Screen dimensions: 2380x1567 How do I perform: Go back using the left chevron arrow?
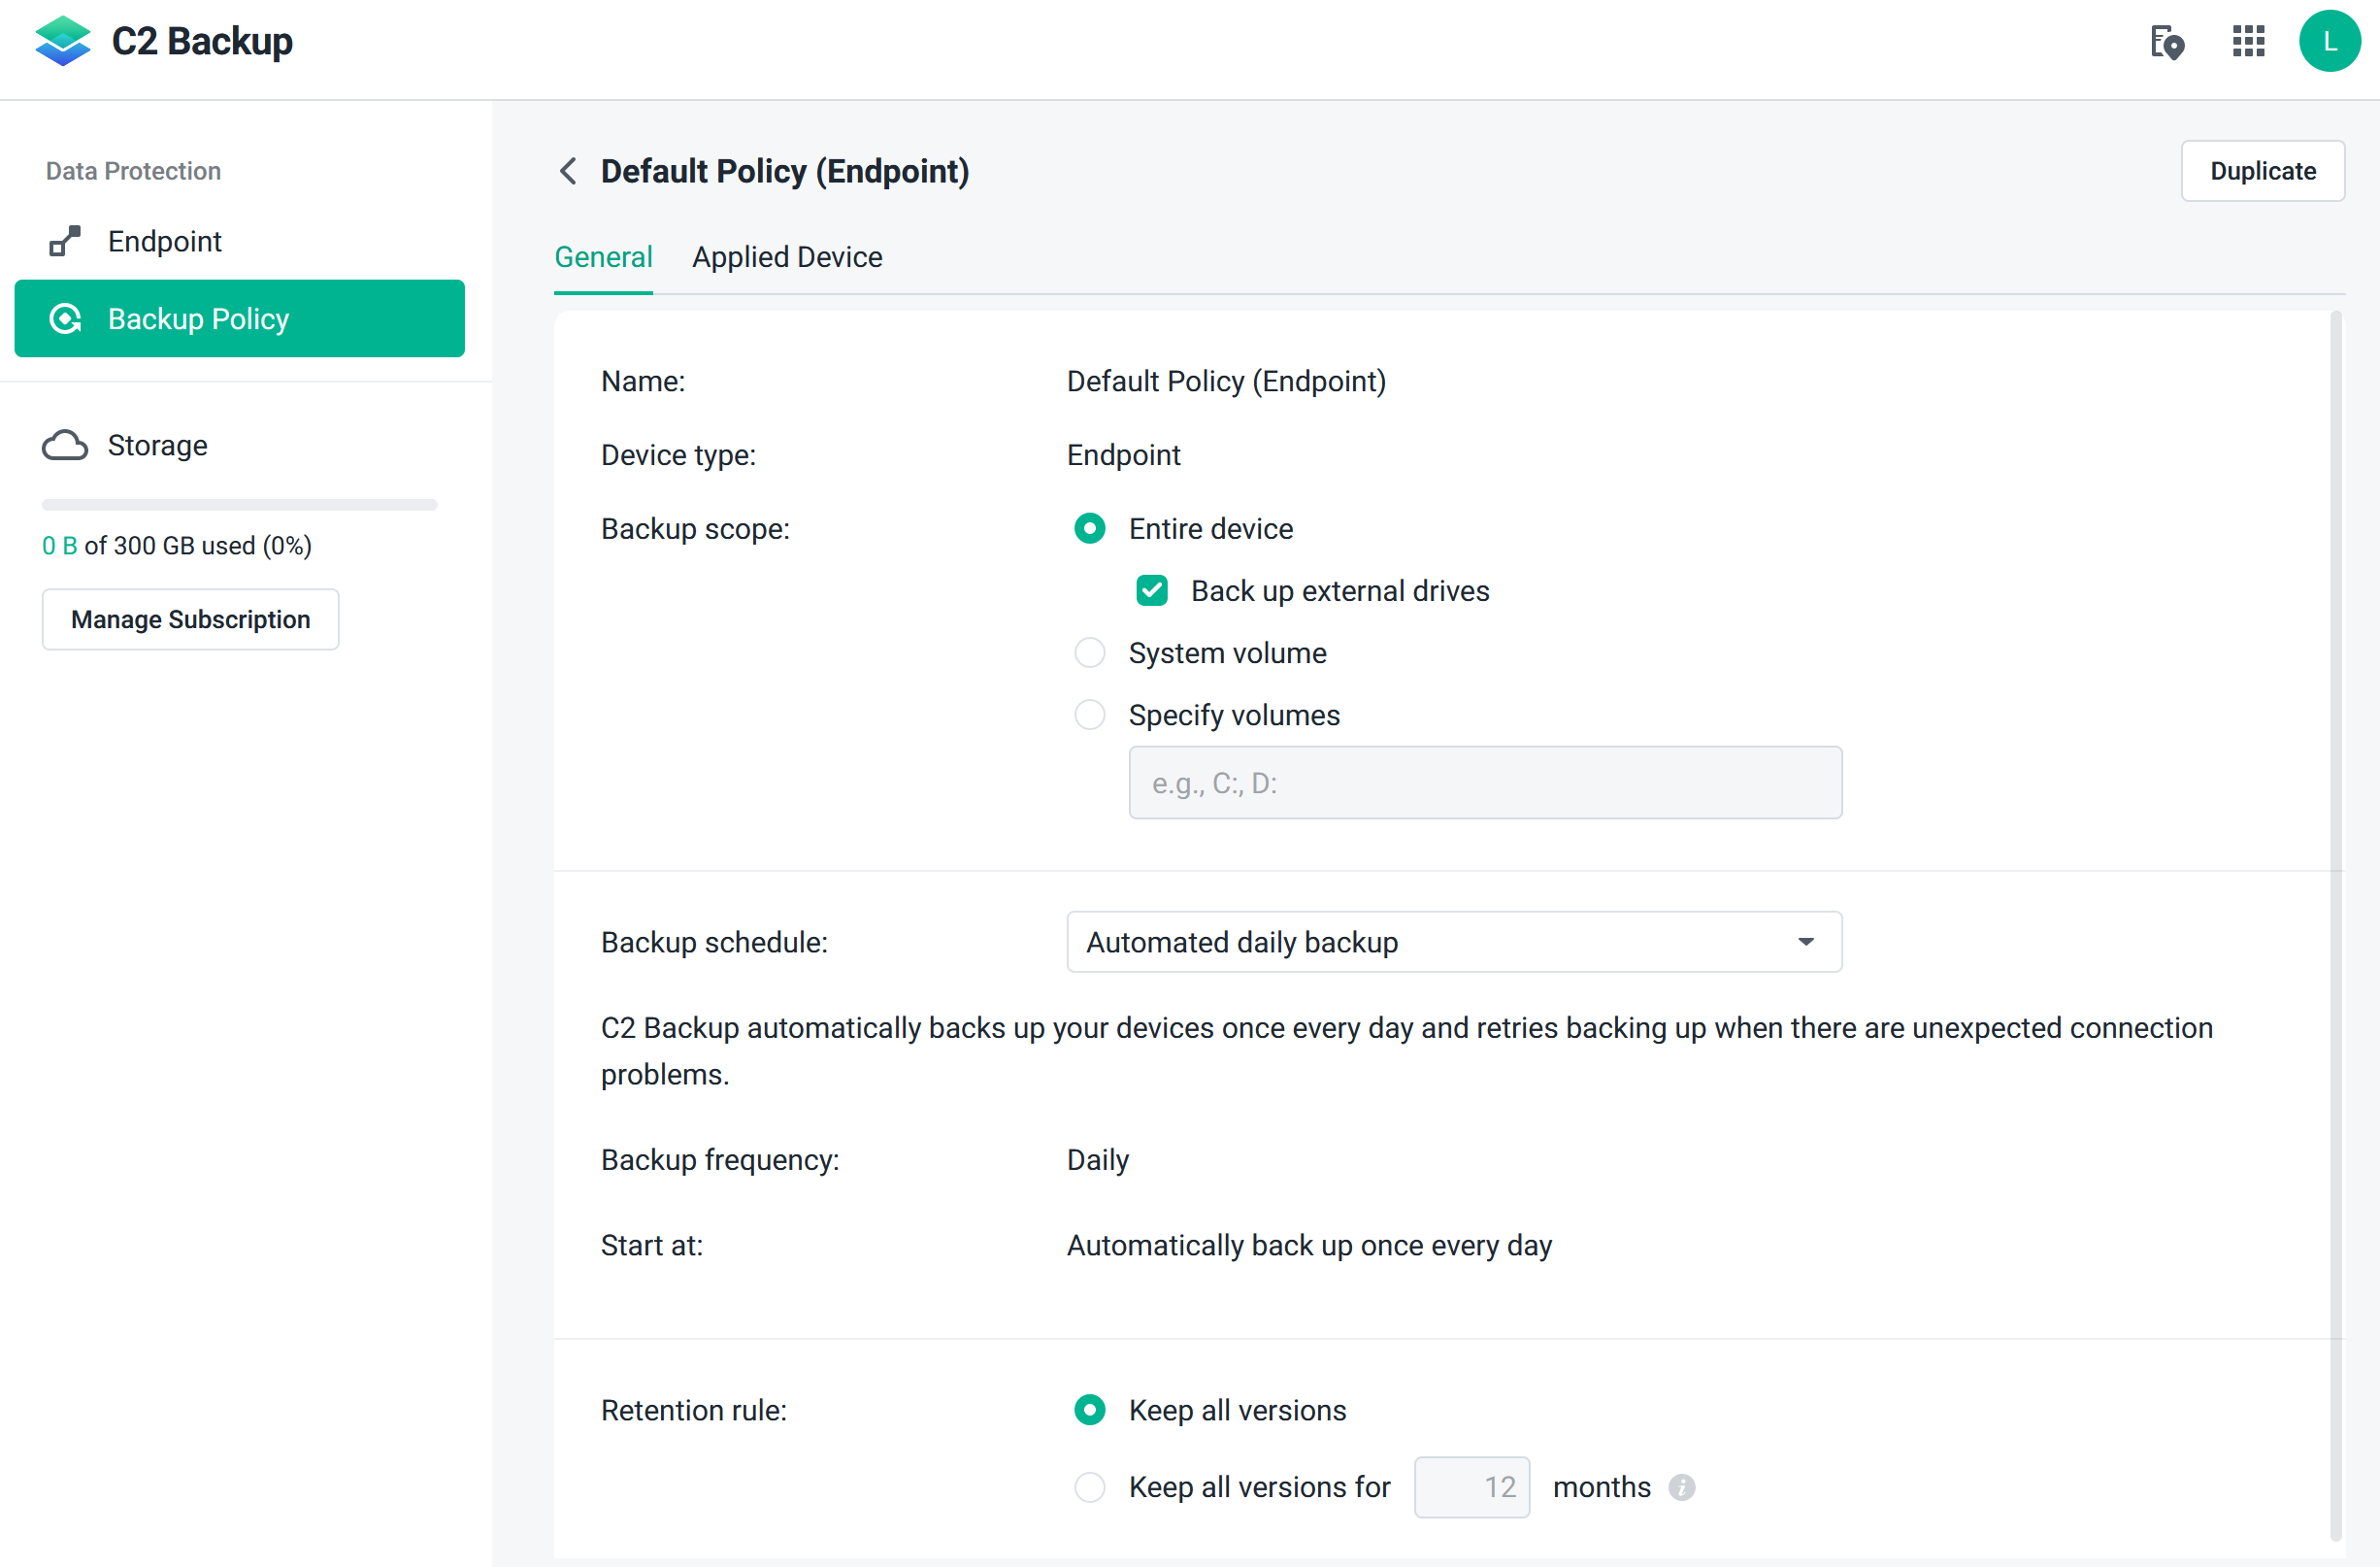pyautogui.click(x=568, y=171)
